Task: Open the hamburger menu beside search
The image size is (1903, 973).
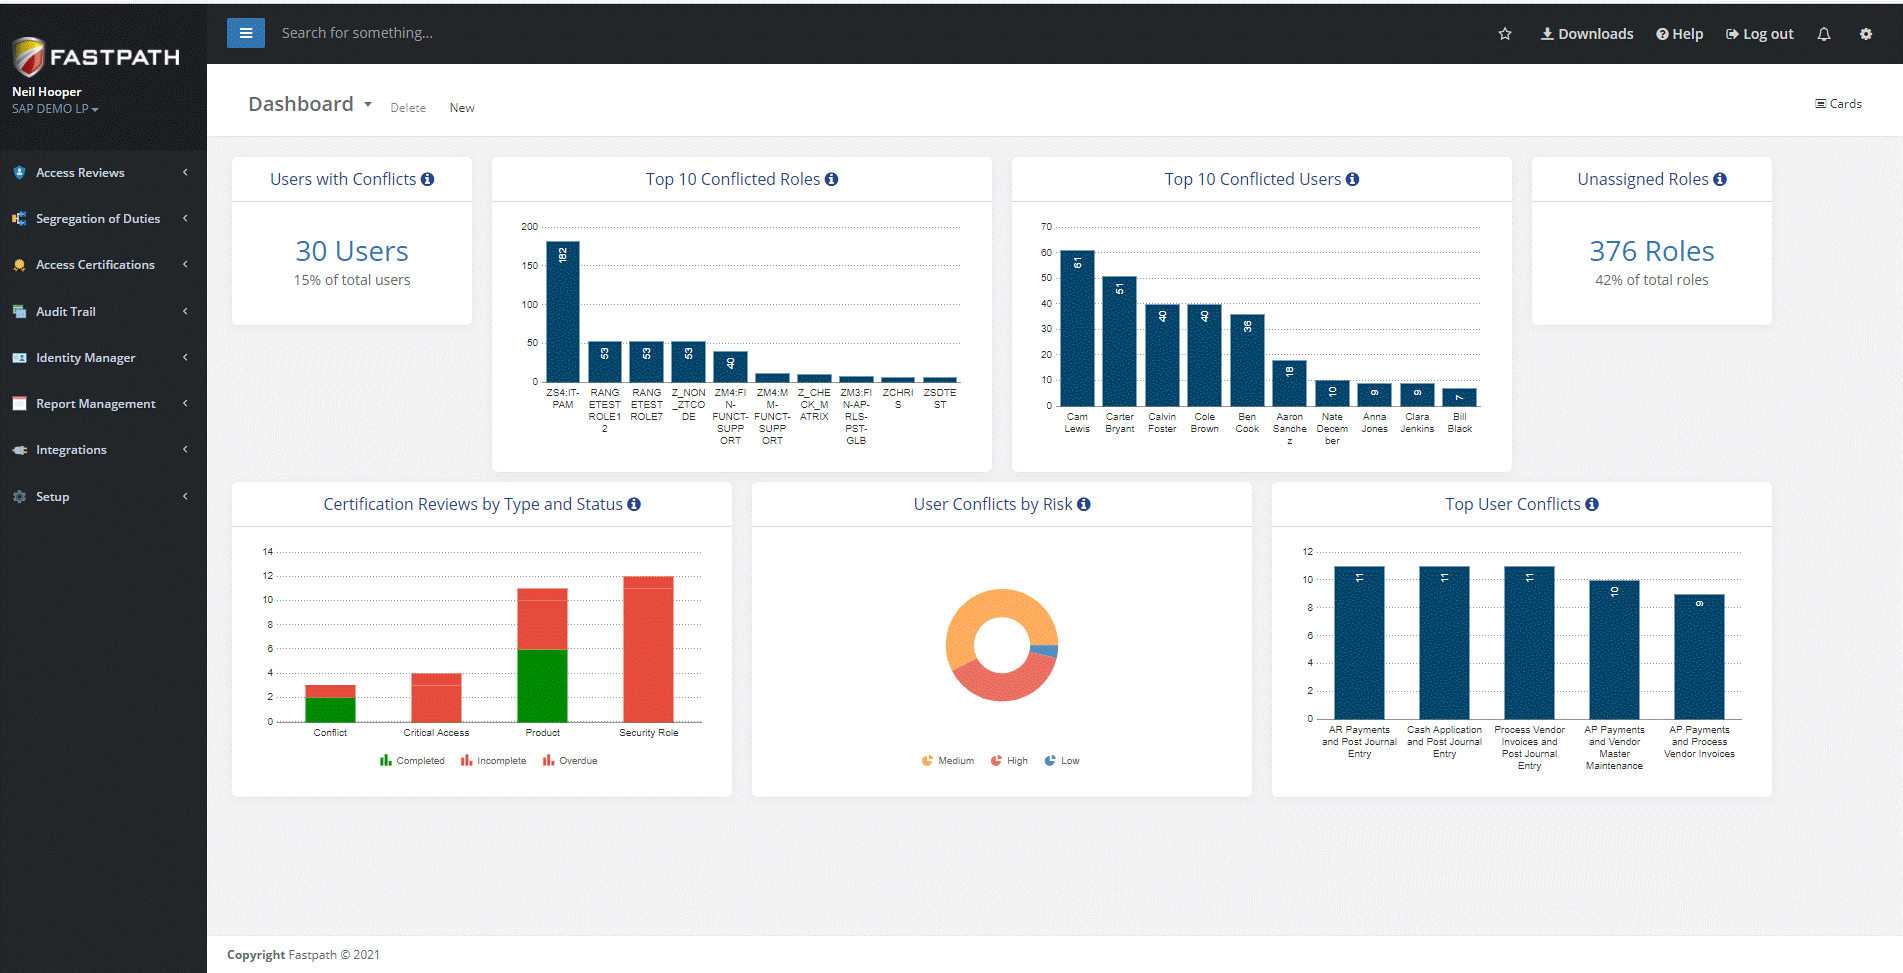Action: click(x=246, y=32)
